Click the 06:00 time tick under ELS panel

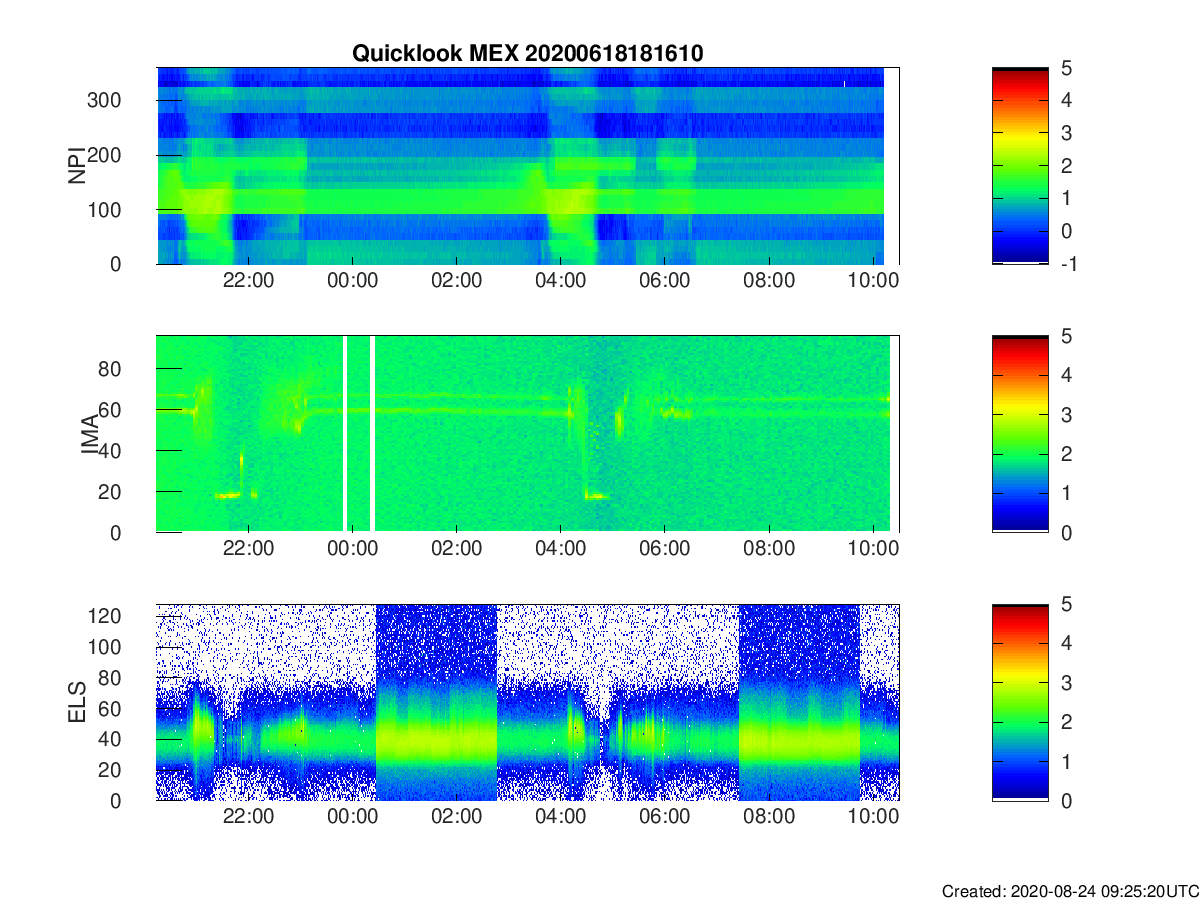[665, 817]
